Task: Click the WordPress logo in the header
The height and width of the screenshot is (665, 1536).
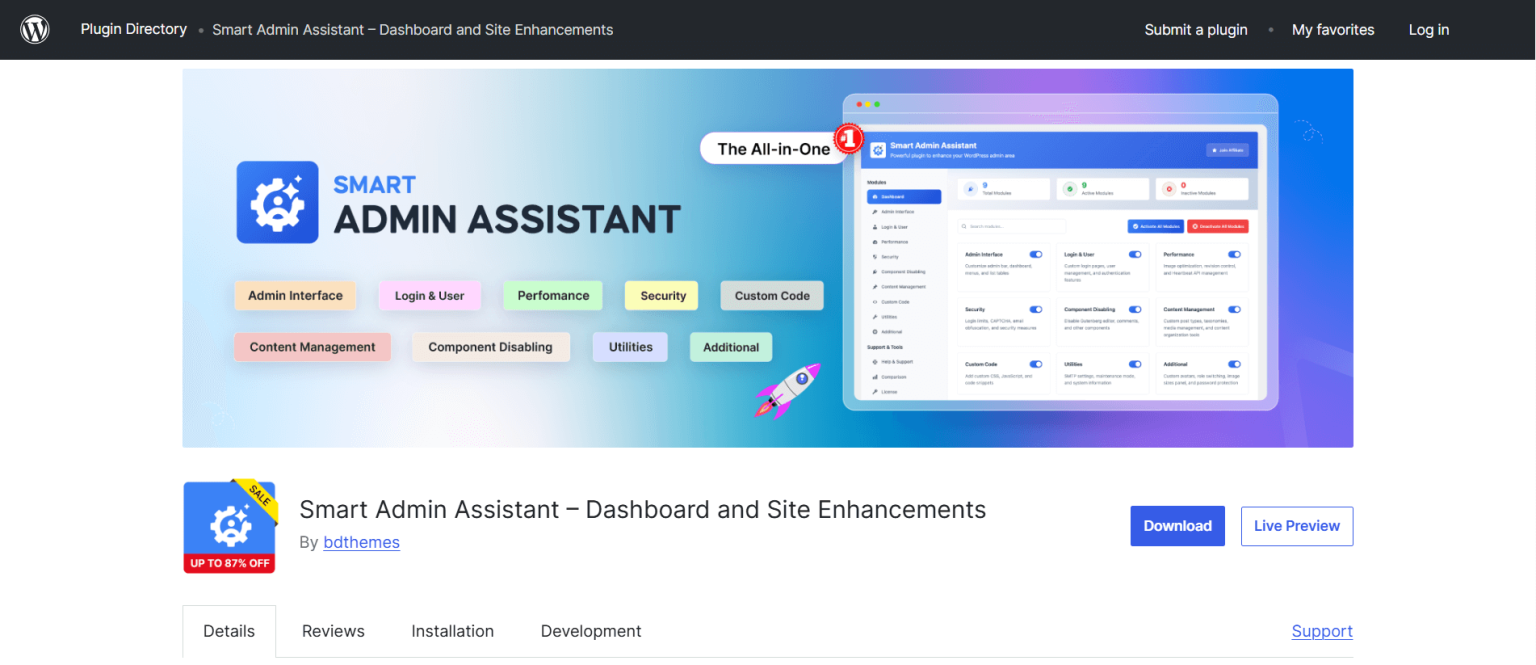Action: [x=35, y=30]
